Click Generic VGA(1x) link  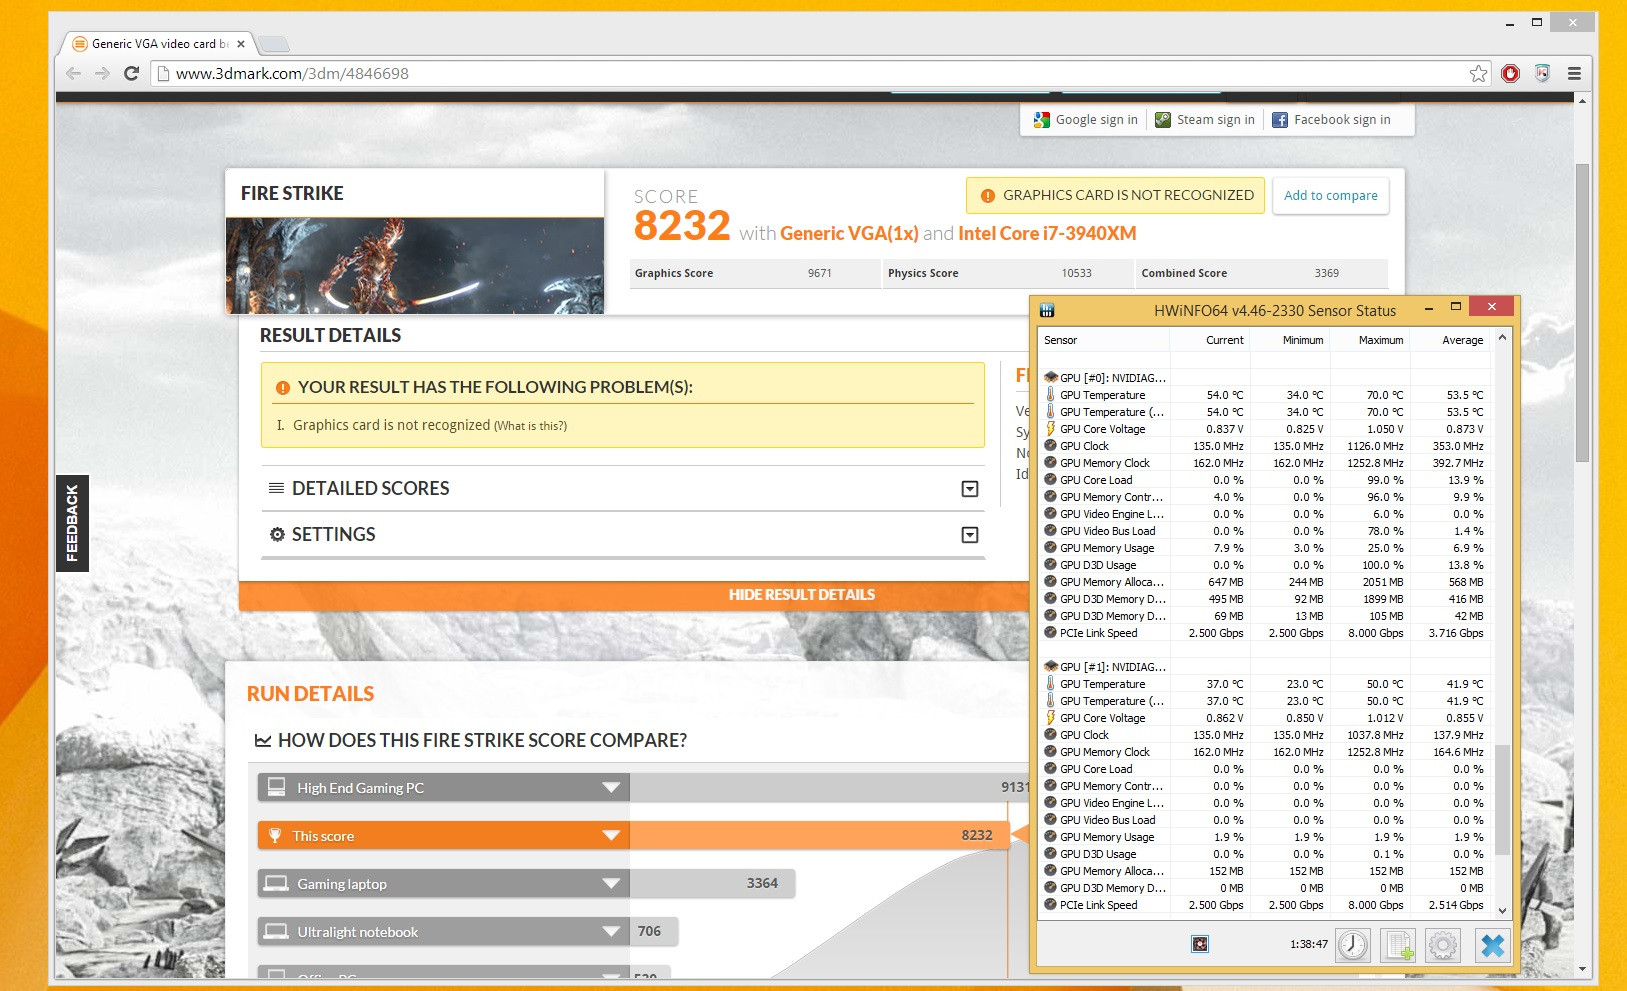click(x=849, y=233)
